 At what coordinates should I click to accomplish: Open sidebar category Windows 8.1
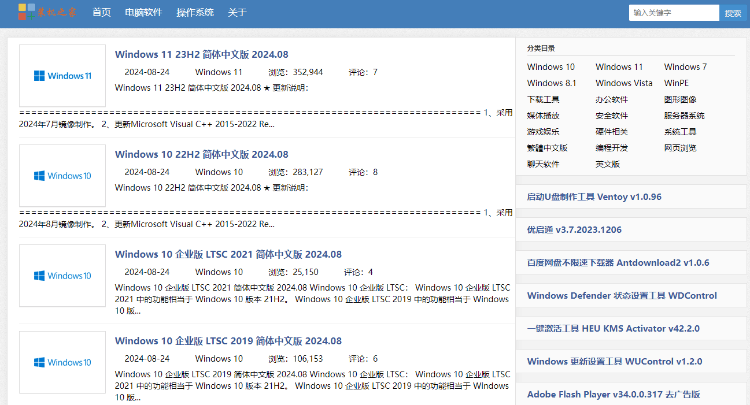(551, 83)
